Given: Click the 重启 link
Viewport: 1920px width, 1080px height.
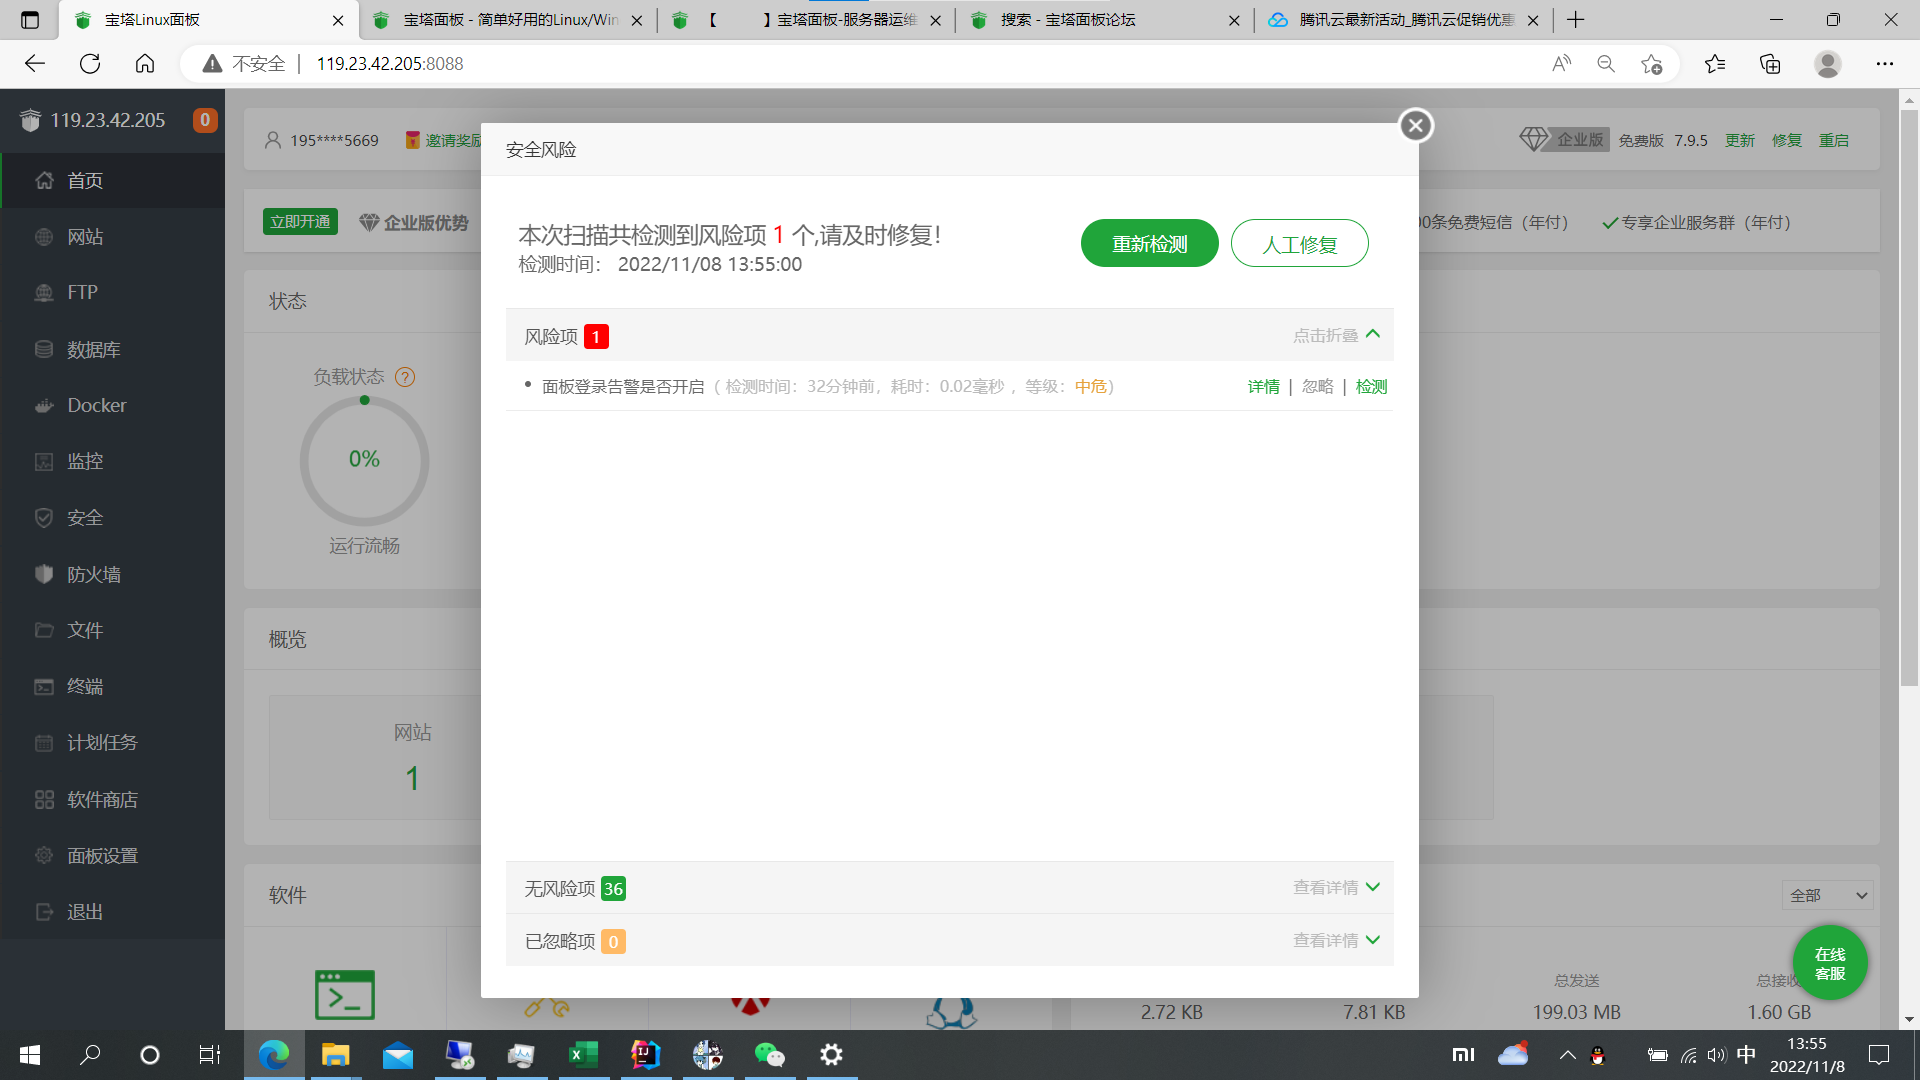Looking at the screenshot, I should (x=1834, y=141).
